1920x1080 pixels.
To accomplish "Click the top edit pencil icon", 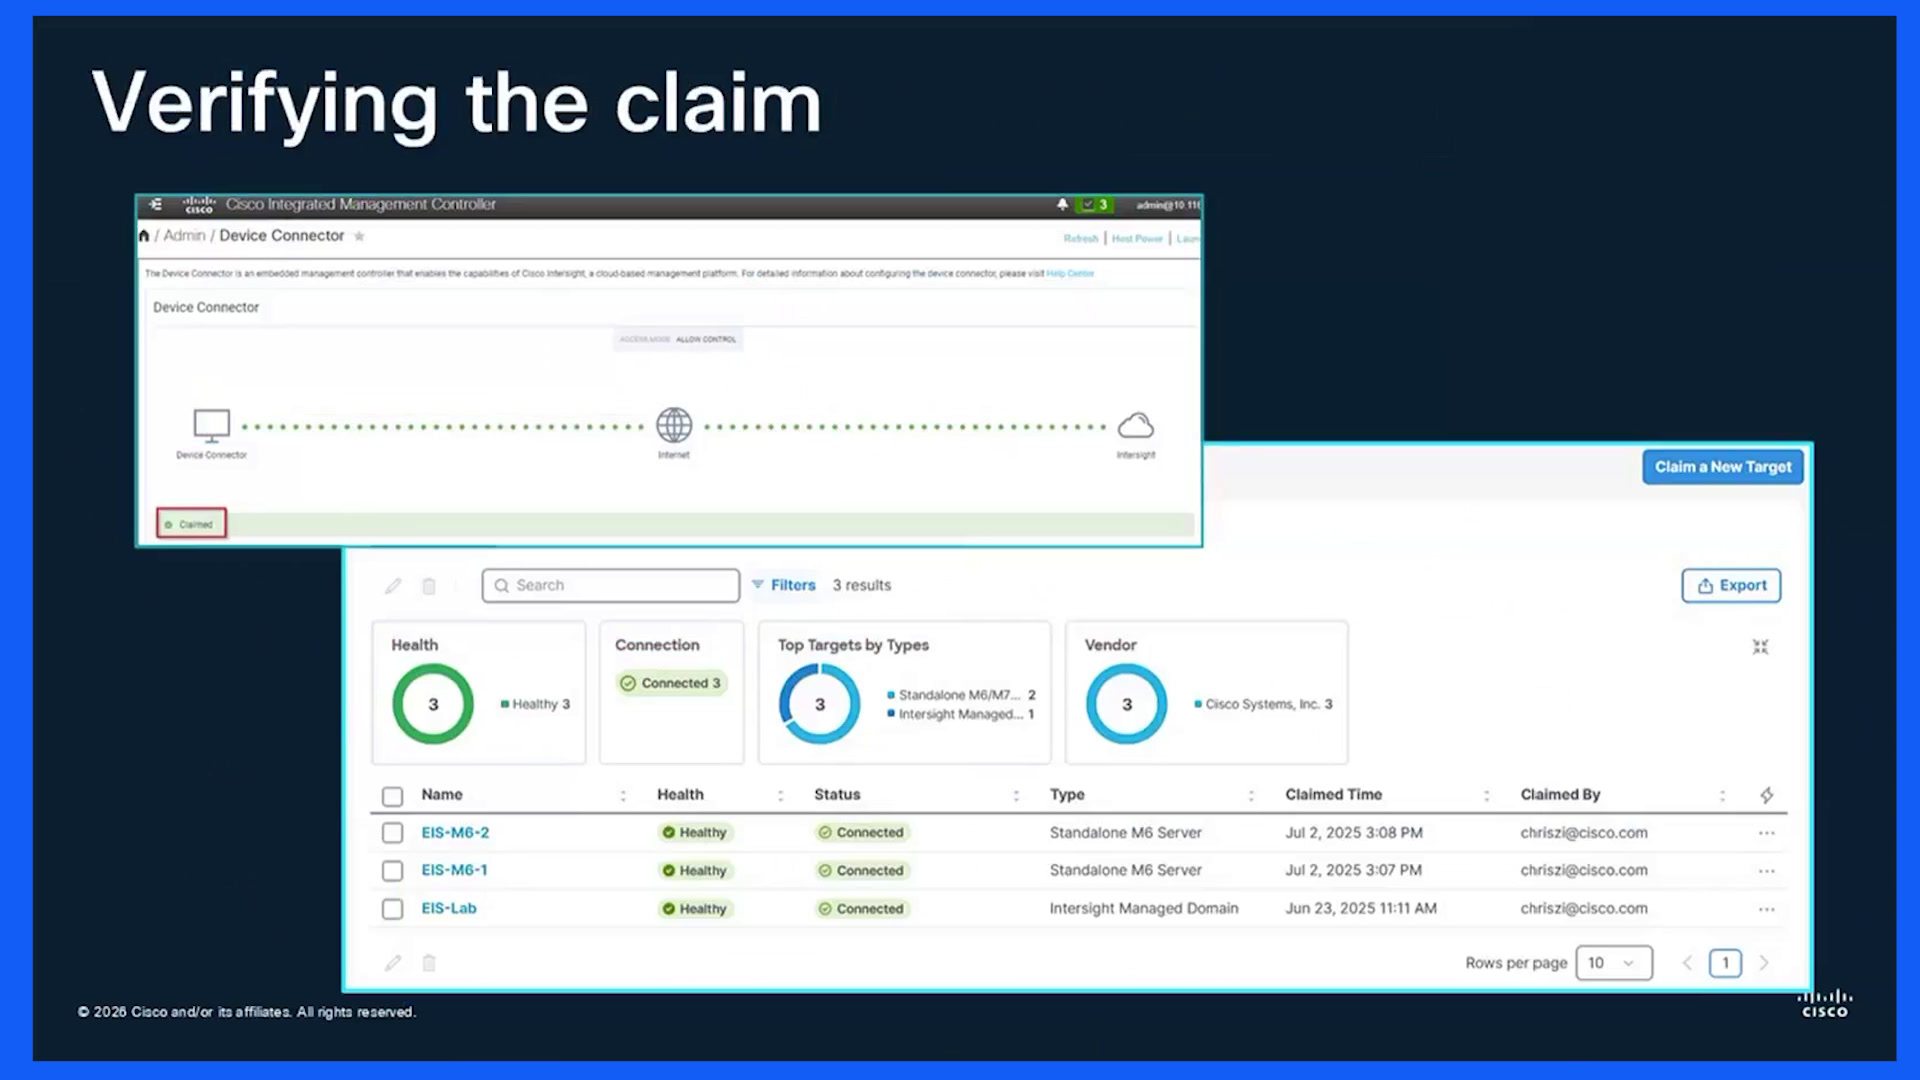I will (393, 586).
